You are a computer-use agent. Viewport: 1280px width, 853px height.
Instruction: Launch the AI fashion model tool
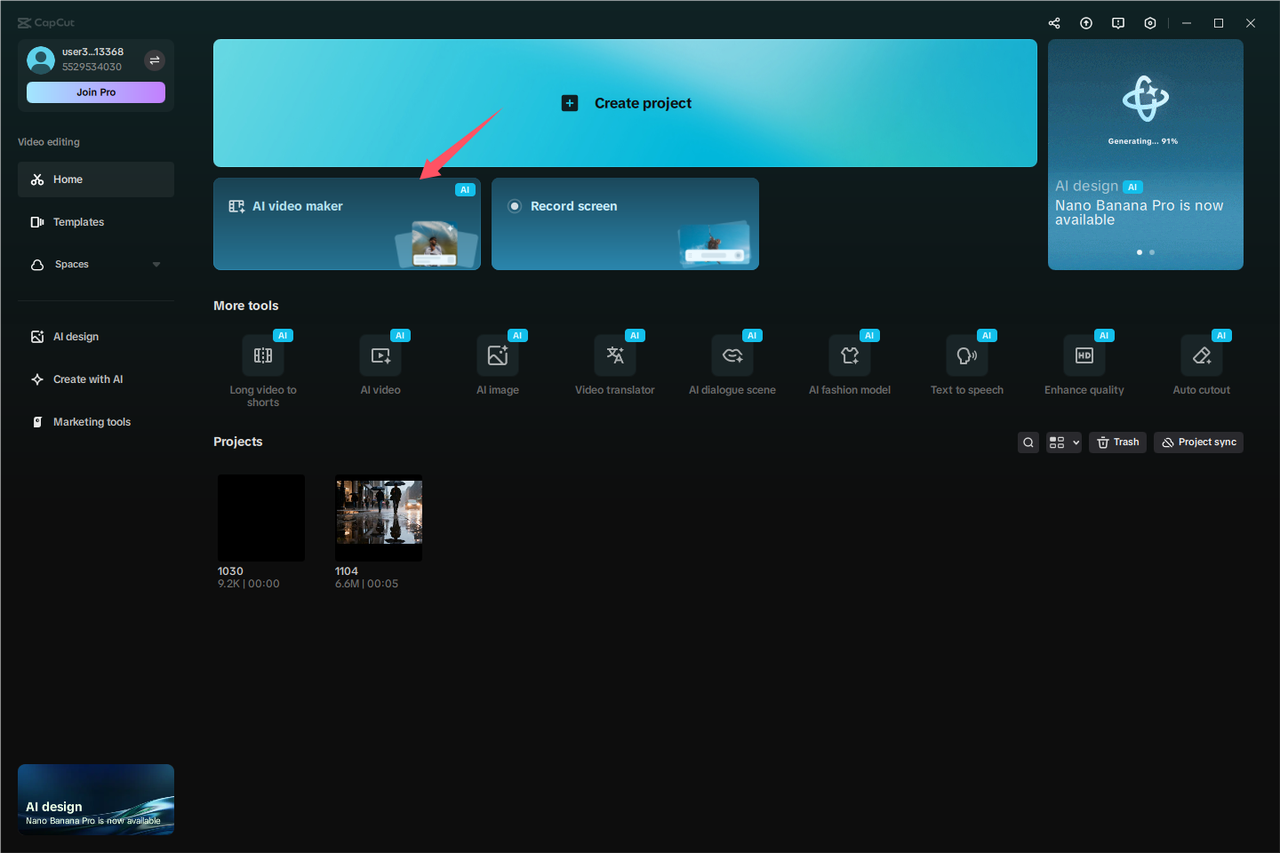tap(850, 360)
